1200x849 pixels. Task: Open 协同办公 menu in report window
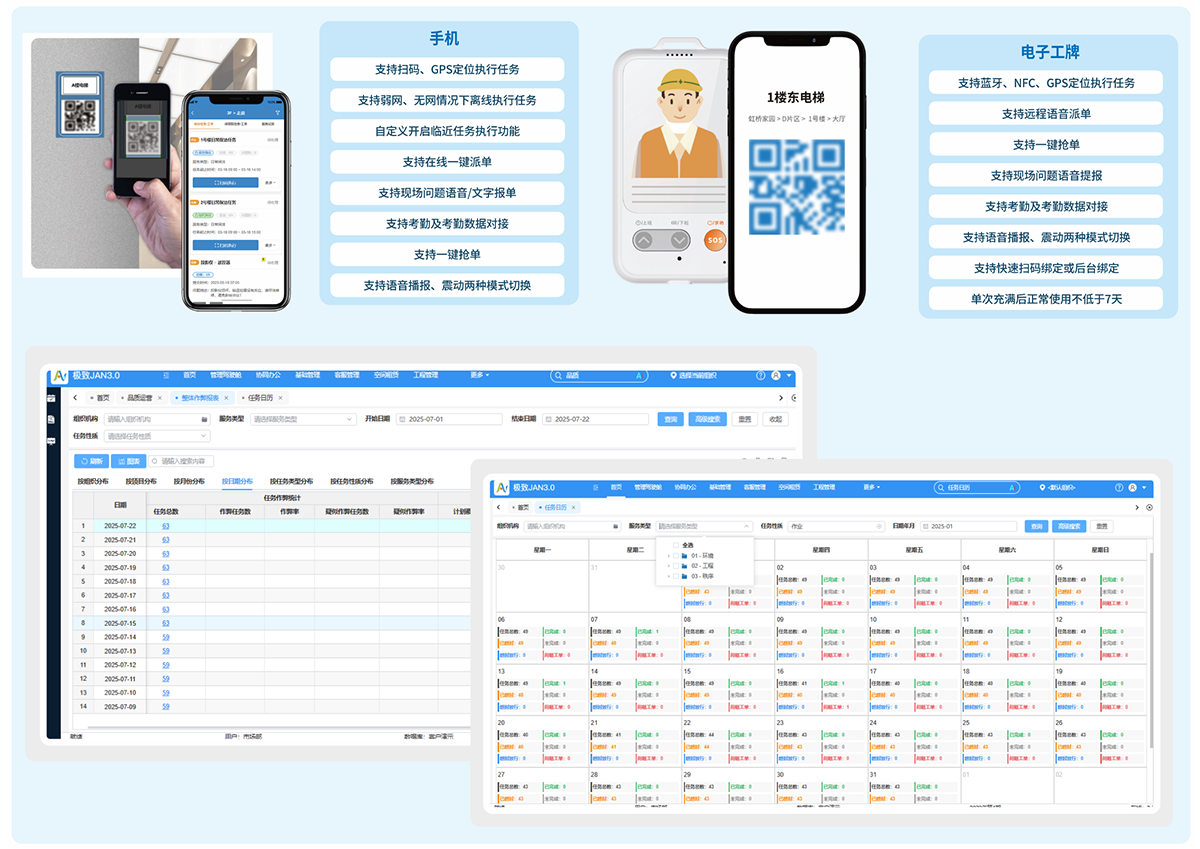[268, 375]
